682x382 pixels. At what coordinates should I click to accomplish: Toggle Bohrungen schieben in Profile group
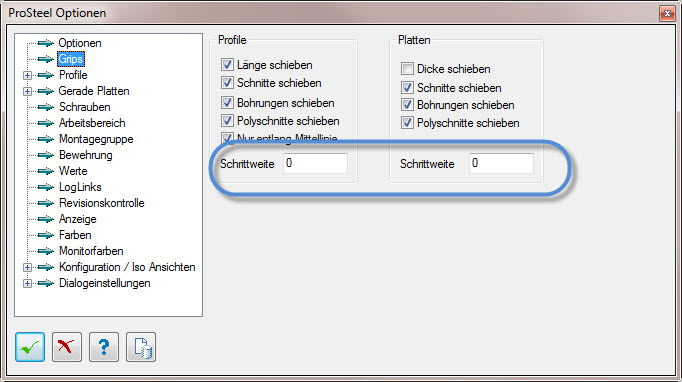[x=227, y=103]
